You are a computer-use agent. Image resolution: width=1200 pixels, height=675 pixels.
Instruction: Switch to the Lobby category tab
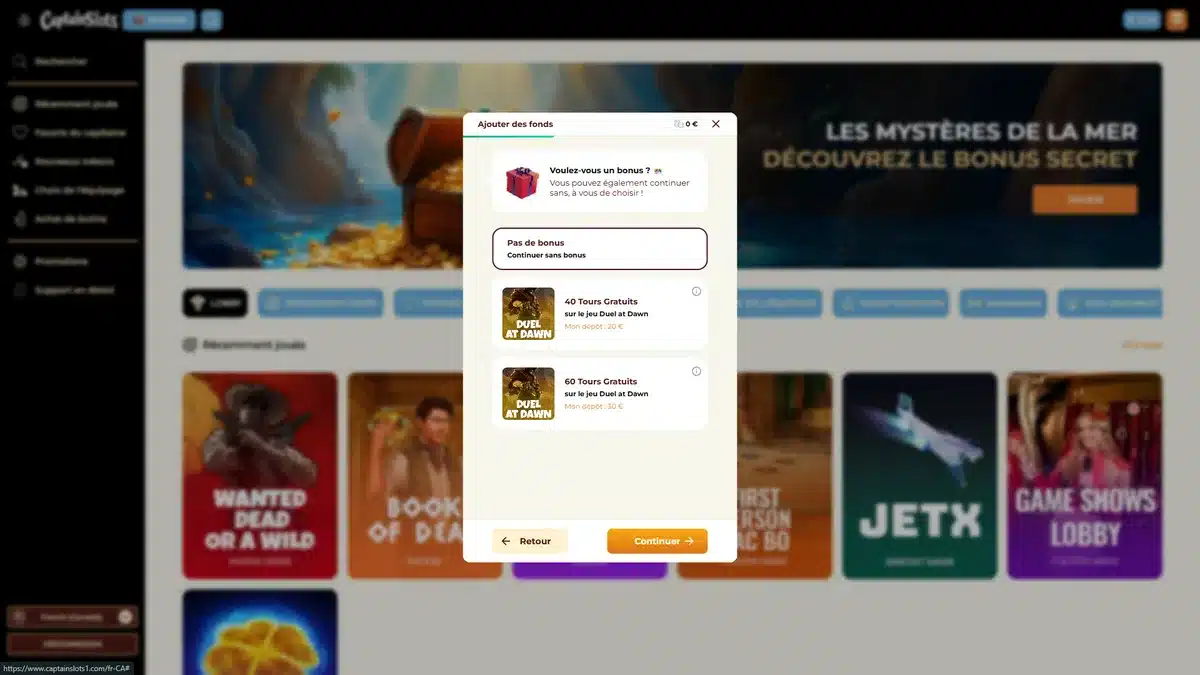point(214,303)
